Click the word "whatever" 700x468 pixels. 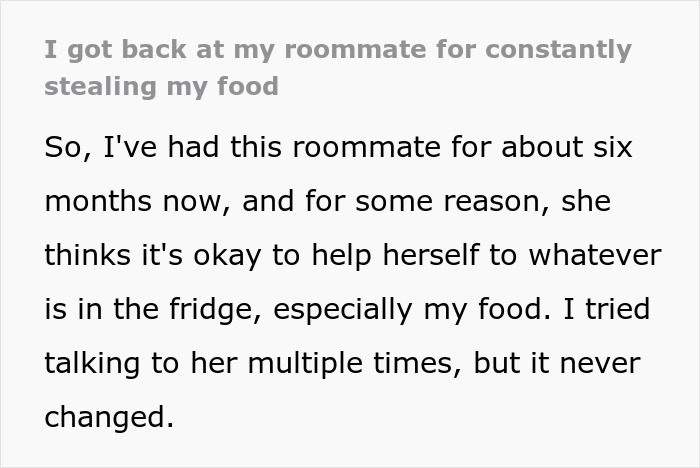(x=596, y=255)
